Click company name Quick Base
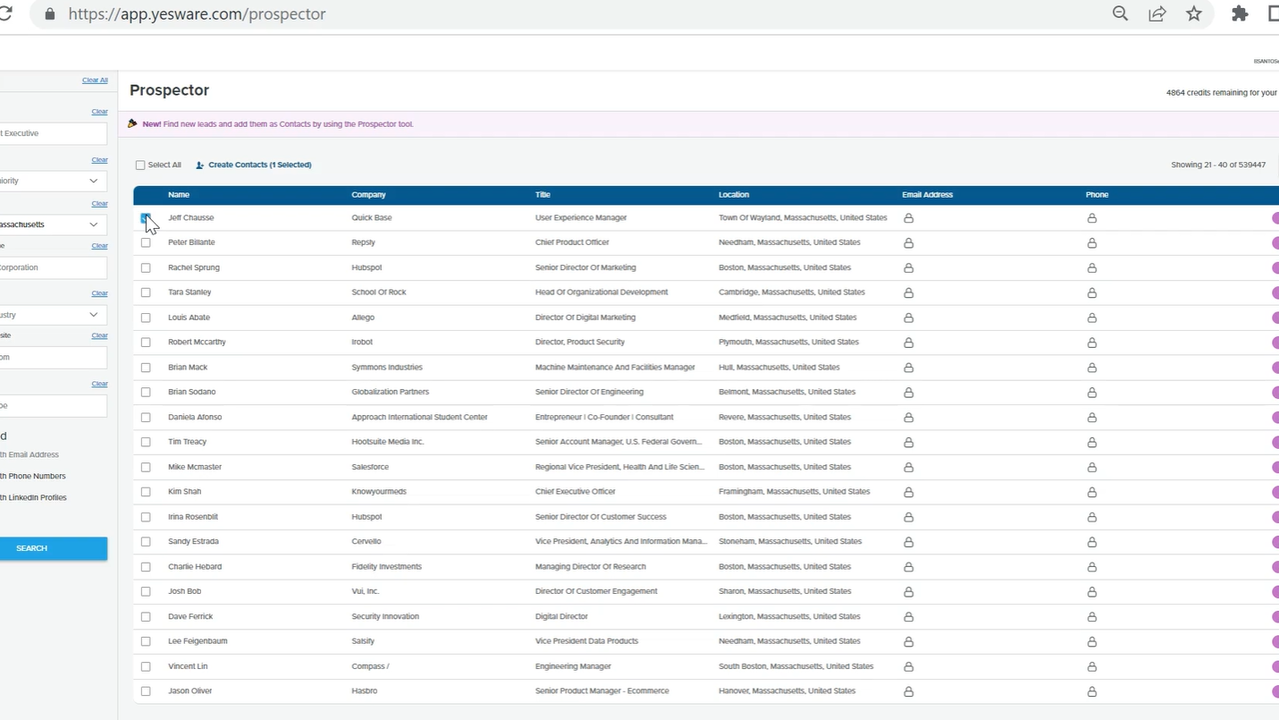 tap(371, 218)
